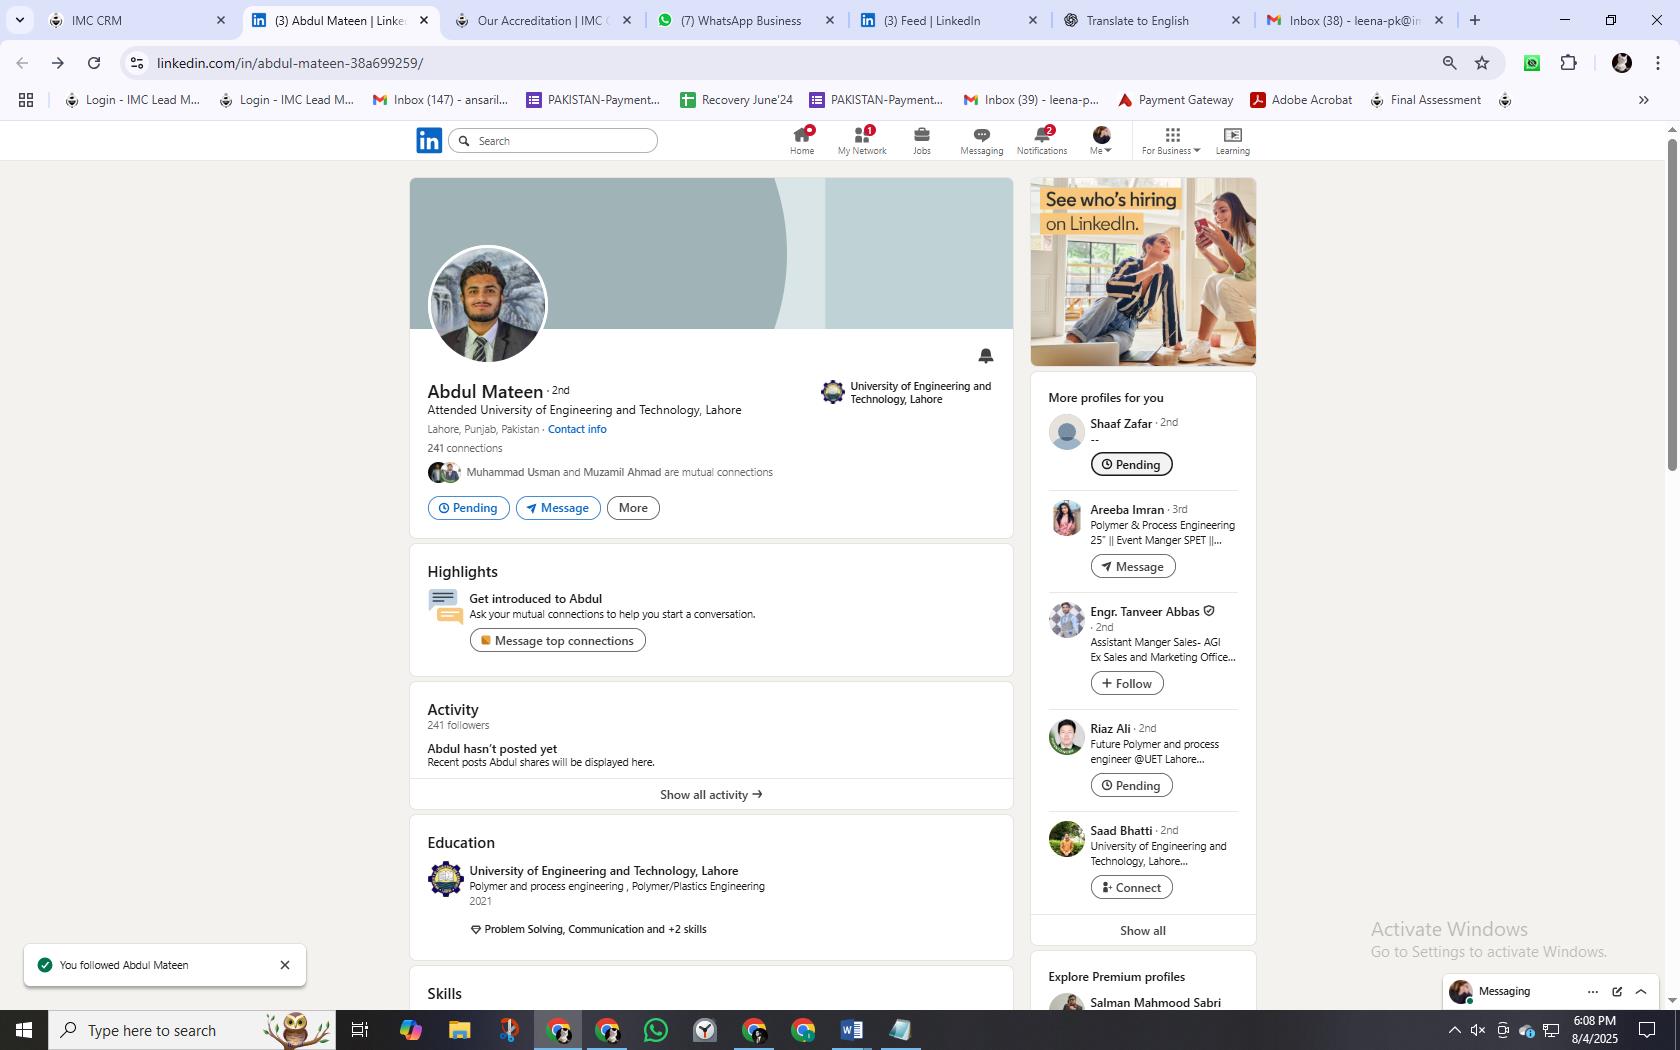This screenshot has height=1050, width=1680.
Task: Open Recovery June'24 bookmark
Action: pos(737,100)
